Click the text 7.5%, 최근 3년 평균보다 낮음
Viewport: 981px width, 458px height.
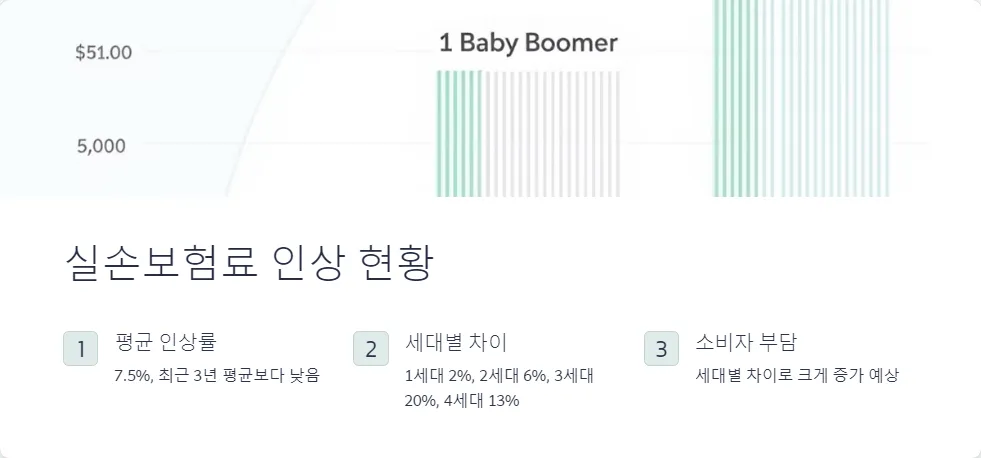tap(217, 376)
